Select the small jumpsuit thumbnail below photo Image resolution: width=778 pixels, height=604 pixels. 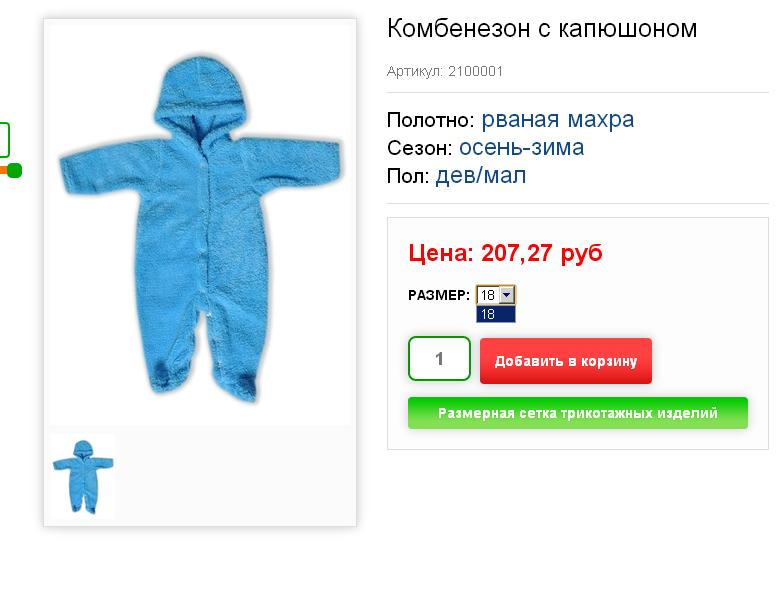(x=83, y=476)
